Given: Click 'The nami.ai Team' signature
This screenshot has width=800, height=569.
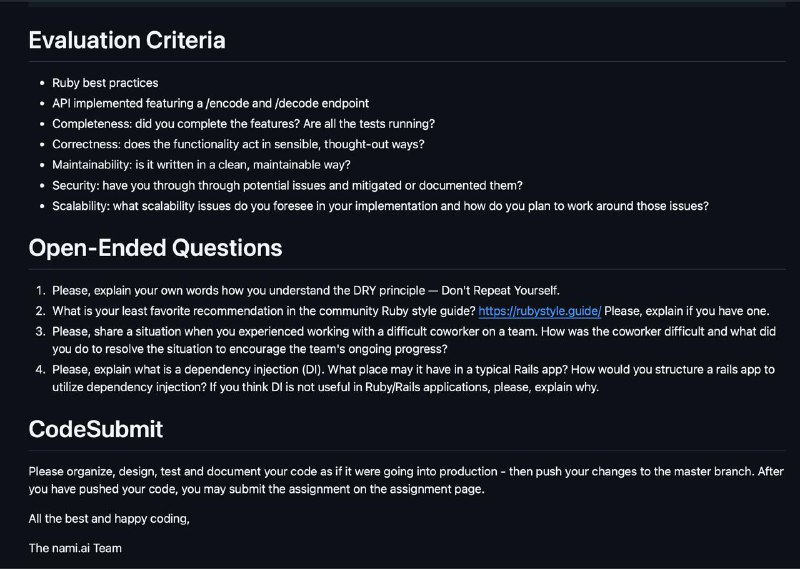Looking at the screenshot, I should point(75,549).
